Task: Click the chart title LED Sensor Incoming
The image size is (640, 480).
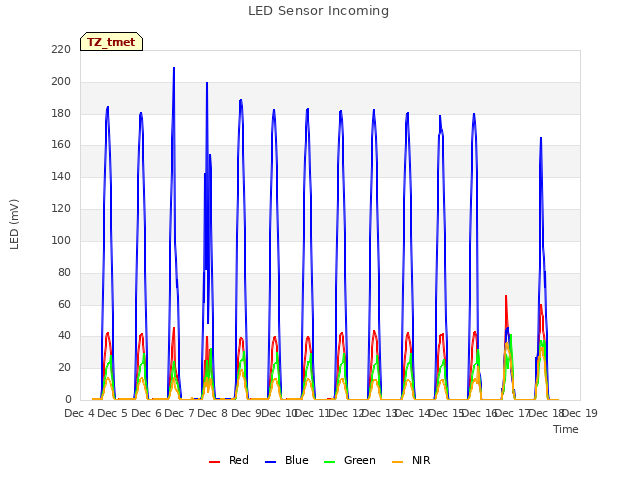Action: point(318,11)
